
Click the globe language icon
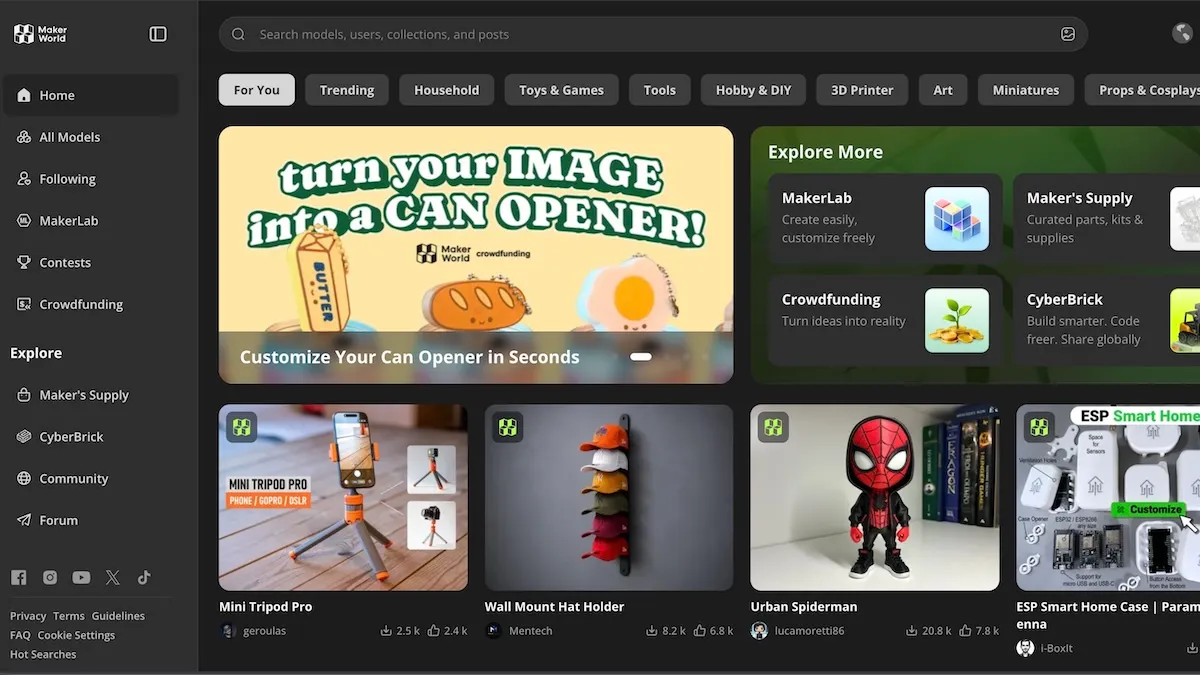pyautogui.click(x=1182, y=34)
